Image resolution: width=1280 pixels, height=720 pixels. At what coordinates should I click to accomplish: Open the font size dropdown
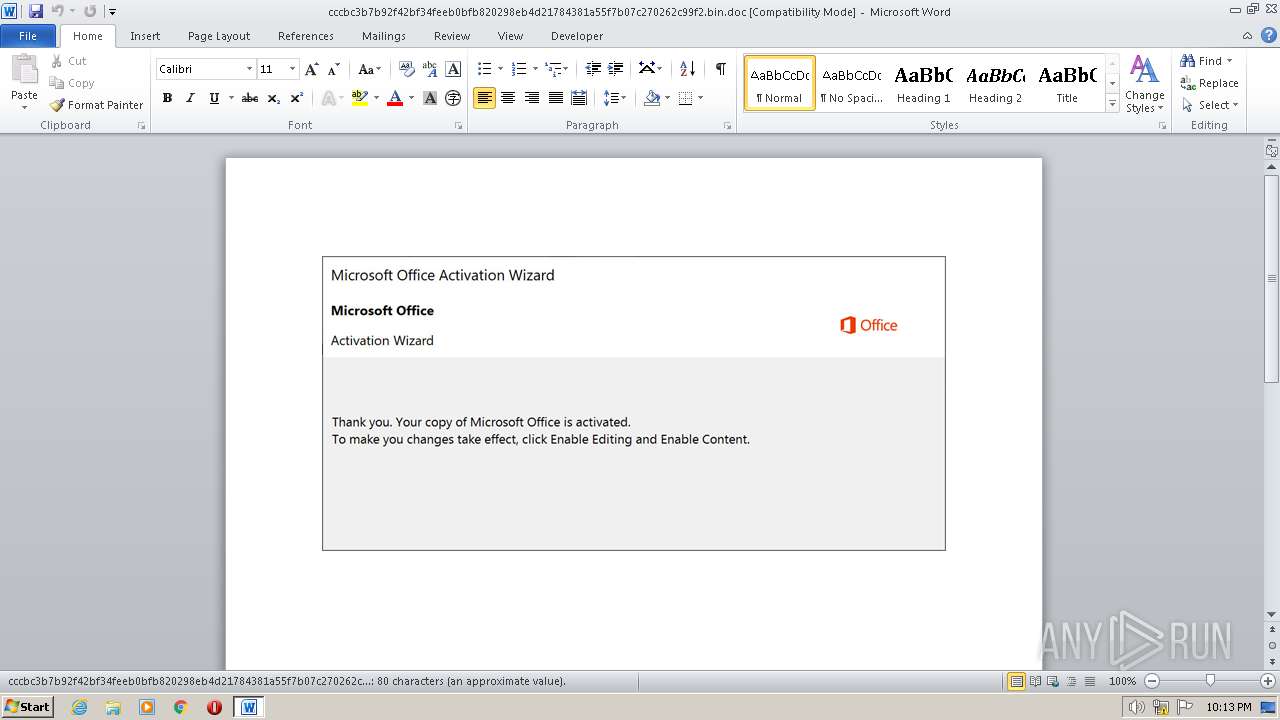click(x=292, y=69)
